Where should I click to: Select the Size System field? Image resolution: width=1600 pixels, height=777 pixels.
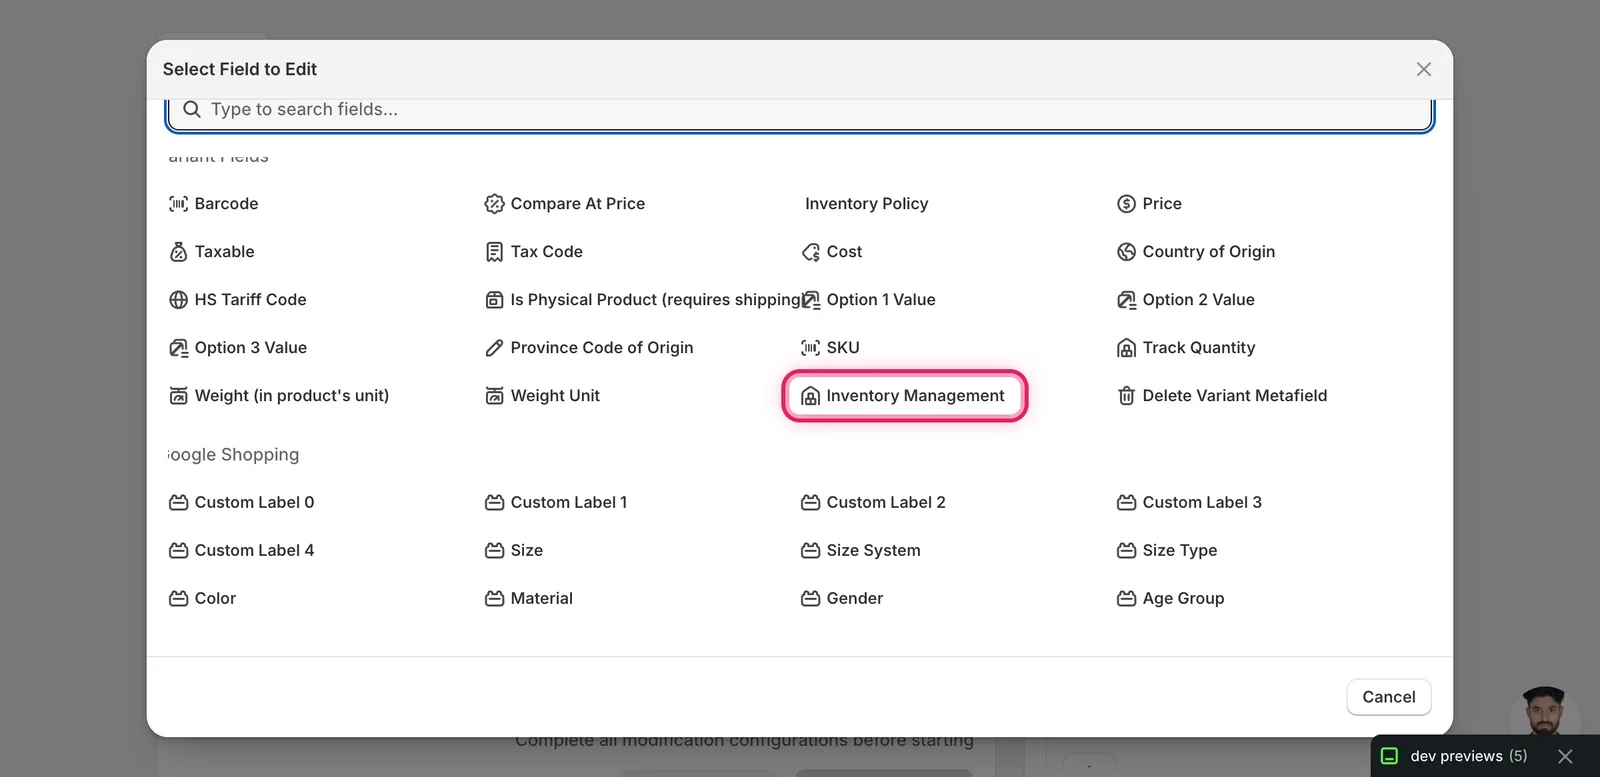[860, 551]
